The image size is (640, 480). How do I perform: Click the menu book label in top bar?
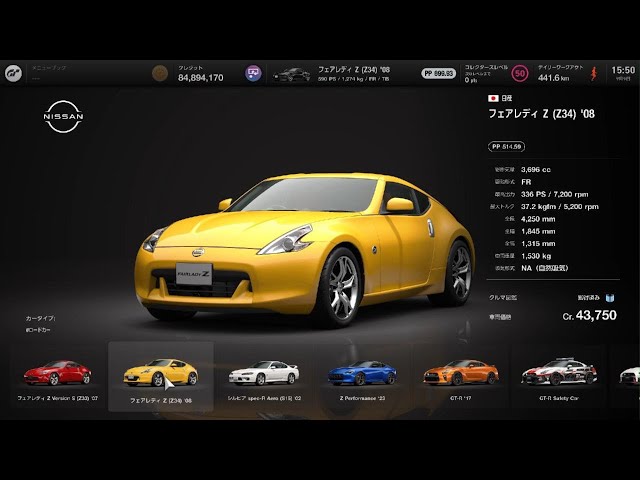pyautogui.click(x=49, y=68)
